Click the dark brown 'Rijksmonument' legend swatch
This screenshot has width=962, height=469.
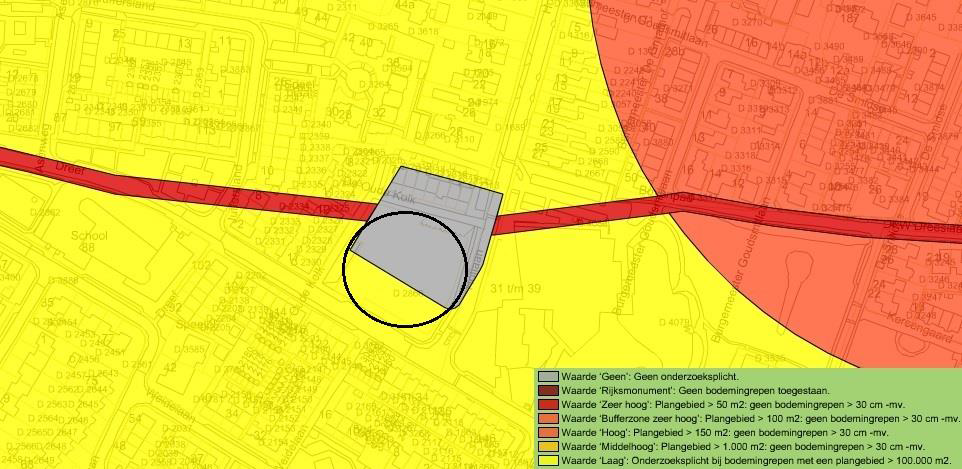[x=548, y=390]
